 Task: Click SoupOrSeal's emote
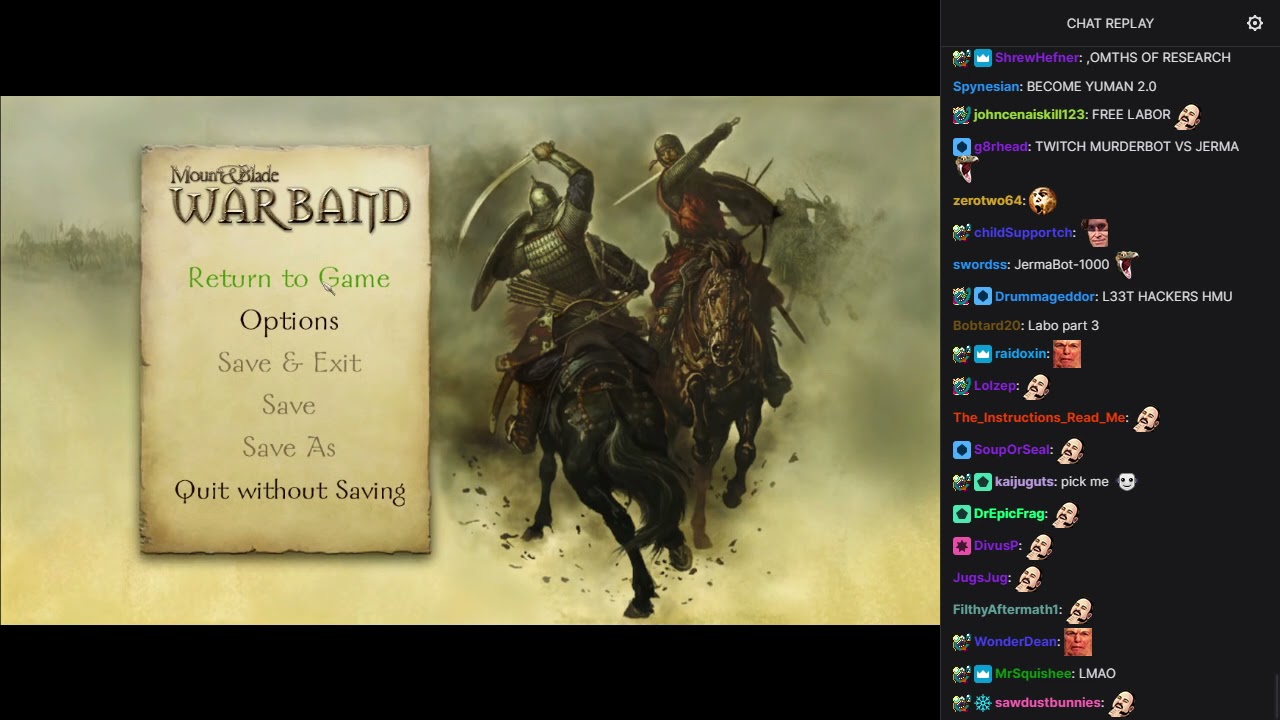pyautogui.click(x=1071, y=451)
